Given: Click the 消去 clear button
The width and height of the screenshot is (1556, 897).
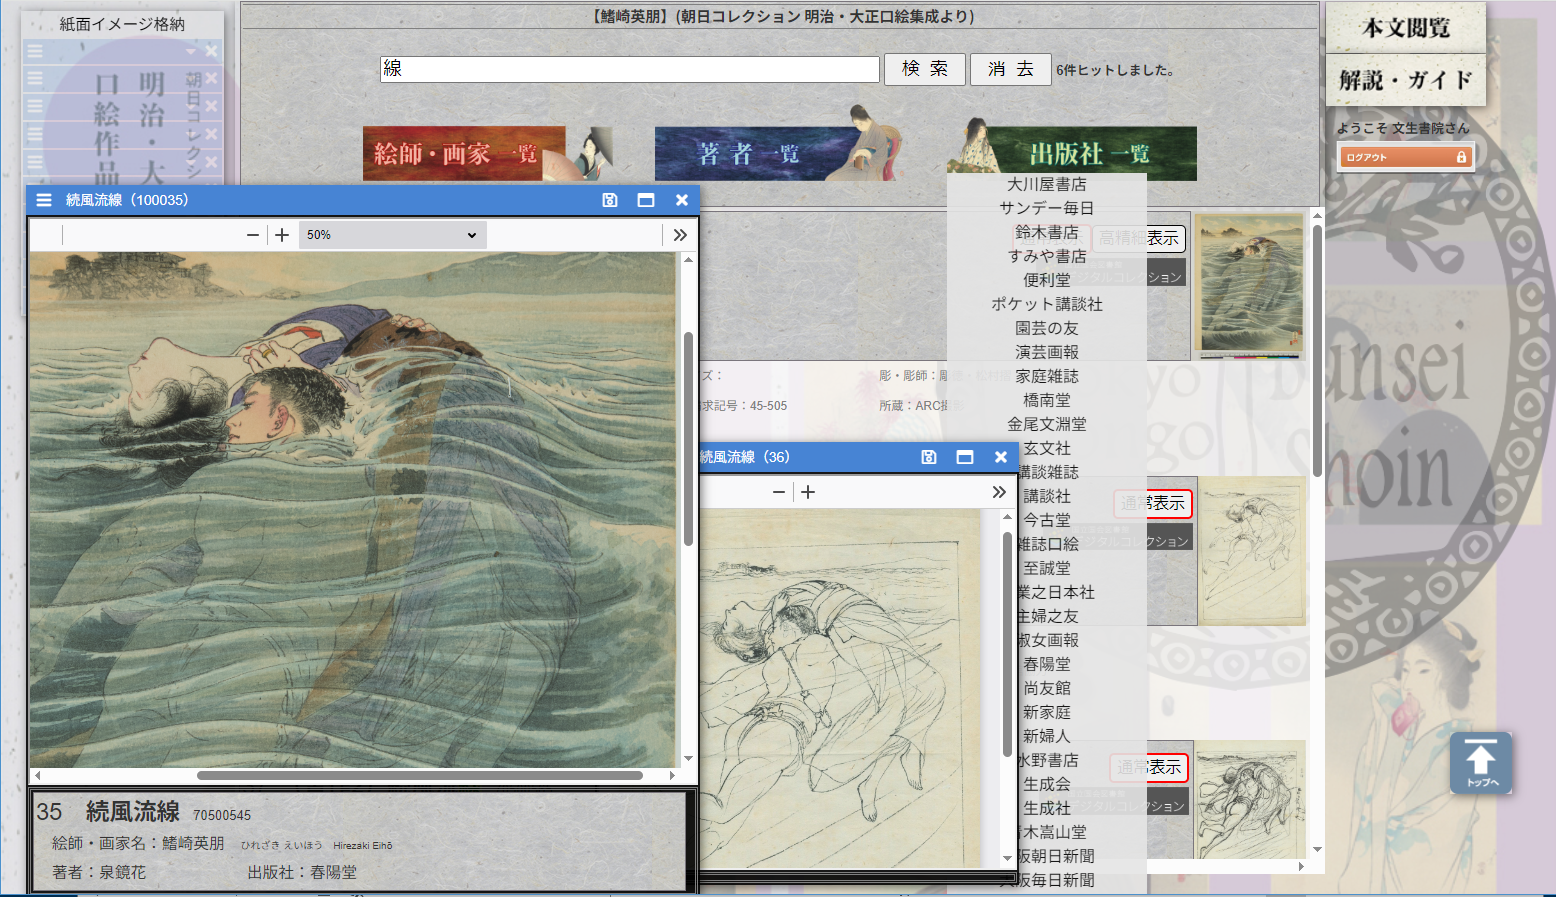Looking at the screenshot, I should point(1011,69).
